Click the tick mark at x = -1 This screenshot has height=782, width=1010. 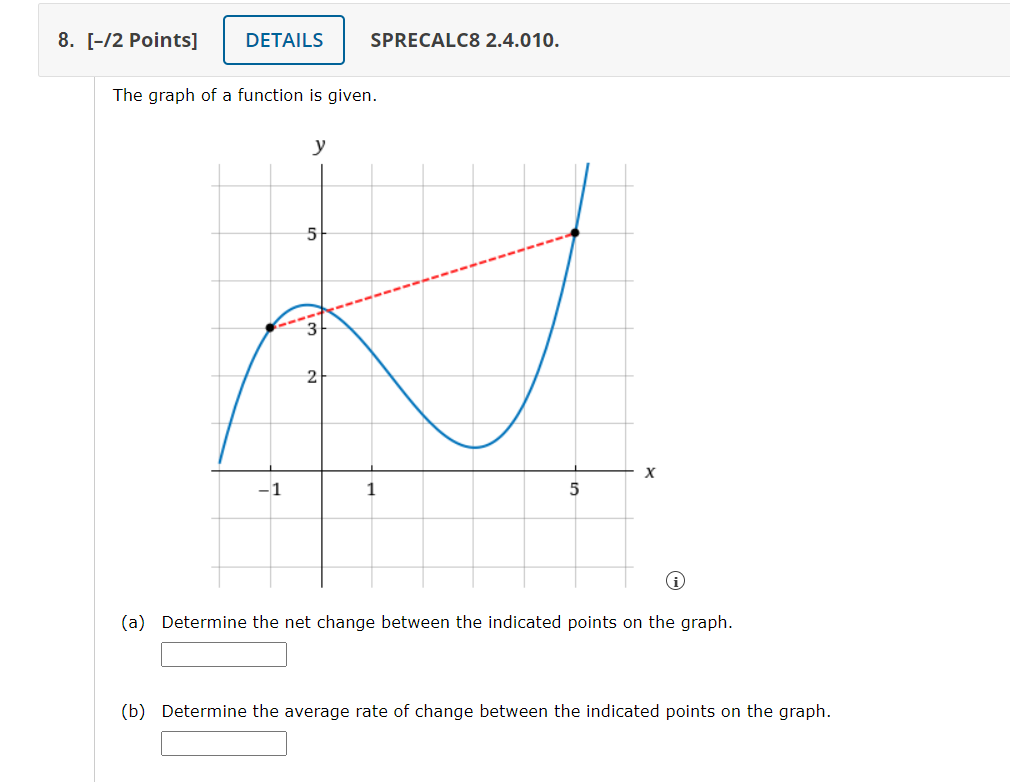click(269, 470)
